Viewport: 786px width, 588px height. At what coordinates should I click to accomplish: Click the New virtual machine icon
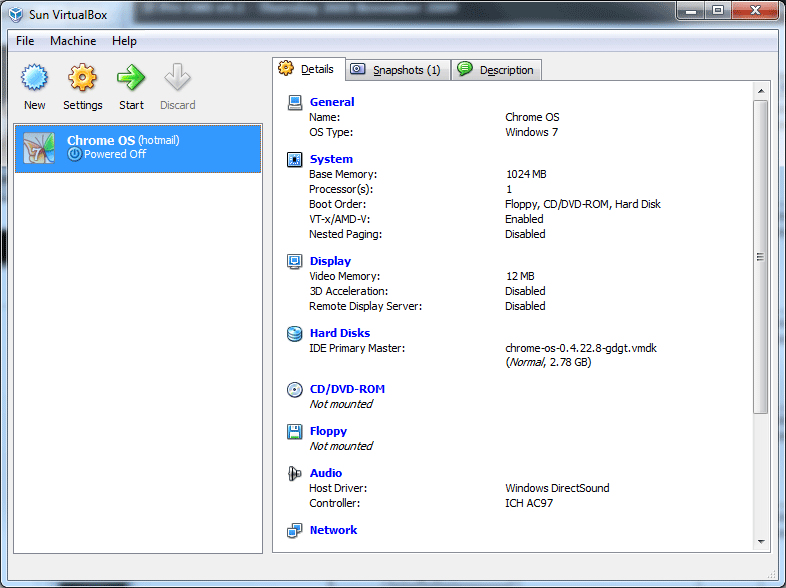coord(34,78)
